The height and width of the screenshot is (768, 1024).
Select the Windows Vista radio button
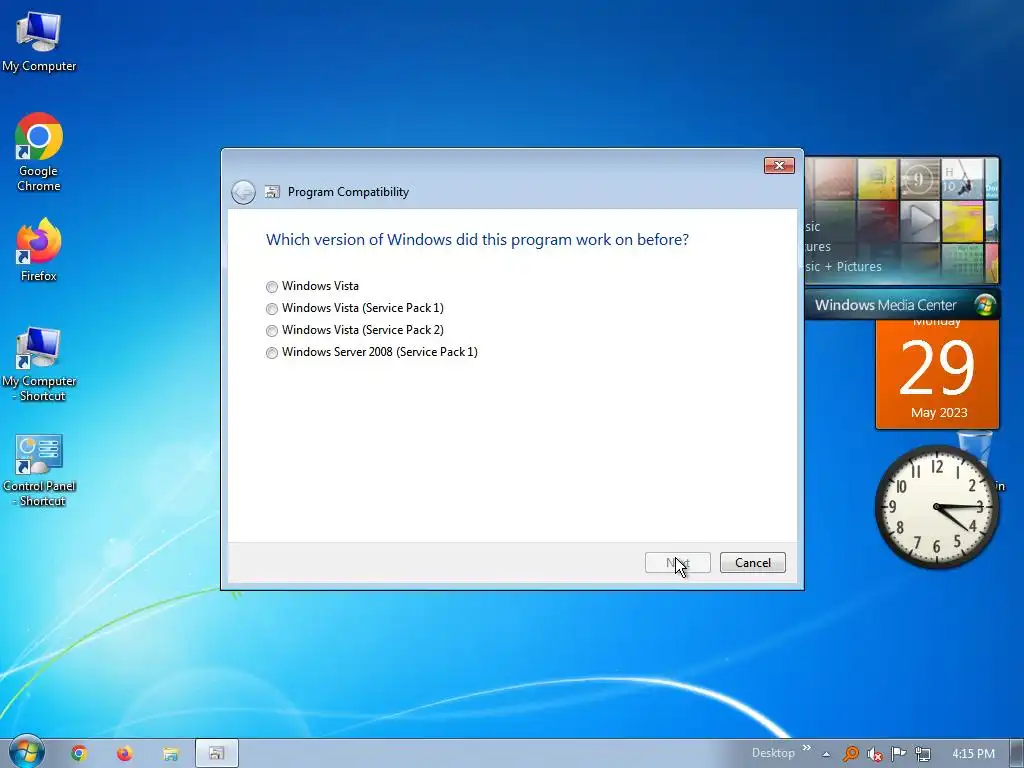pyautogui.click(x=272, y=287)
